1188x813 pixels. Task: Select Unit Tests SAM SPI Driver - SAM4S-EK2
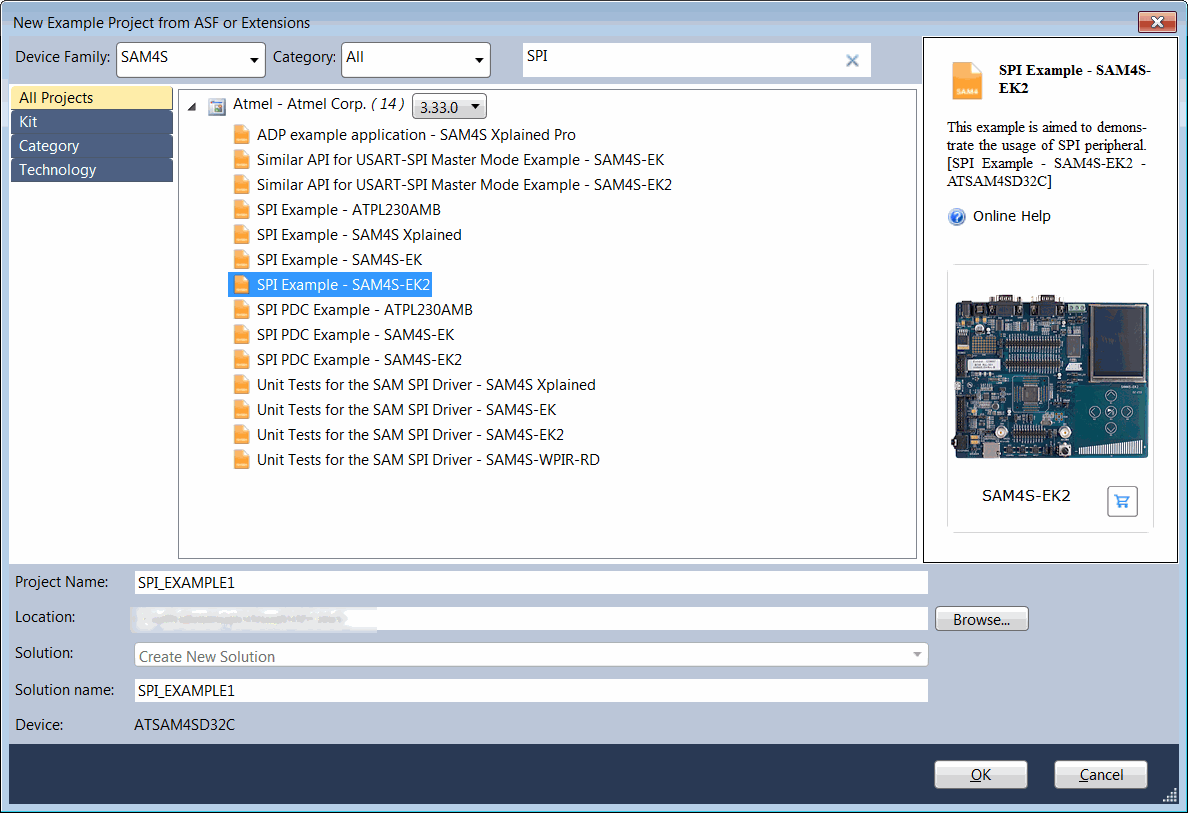410,435
